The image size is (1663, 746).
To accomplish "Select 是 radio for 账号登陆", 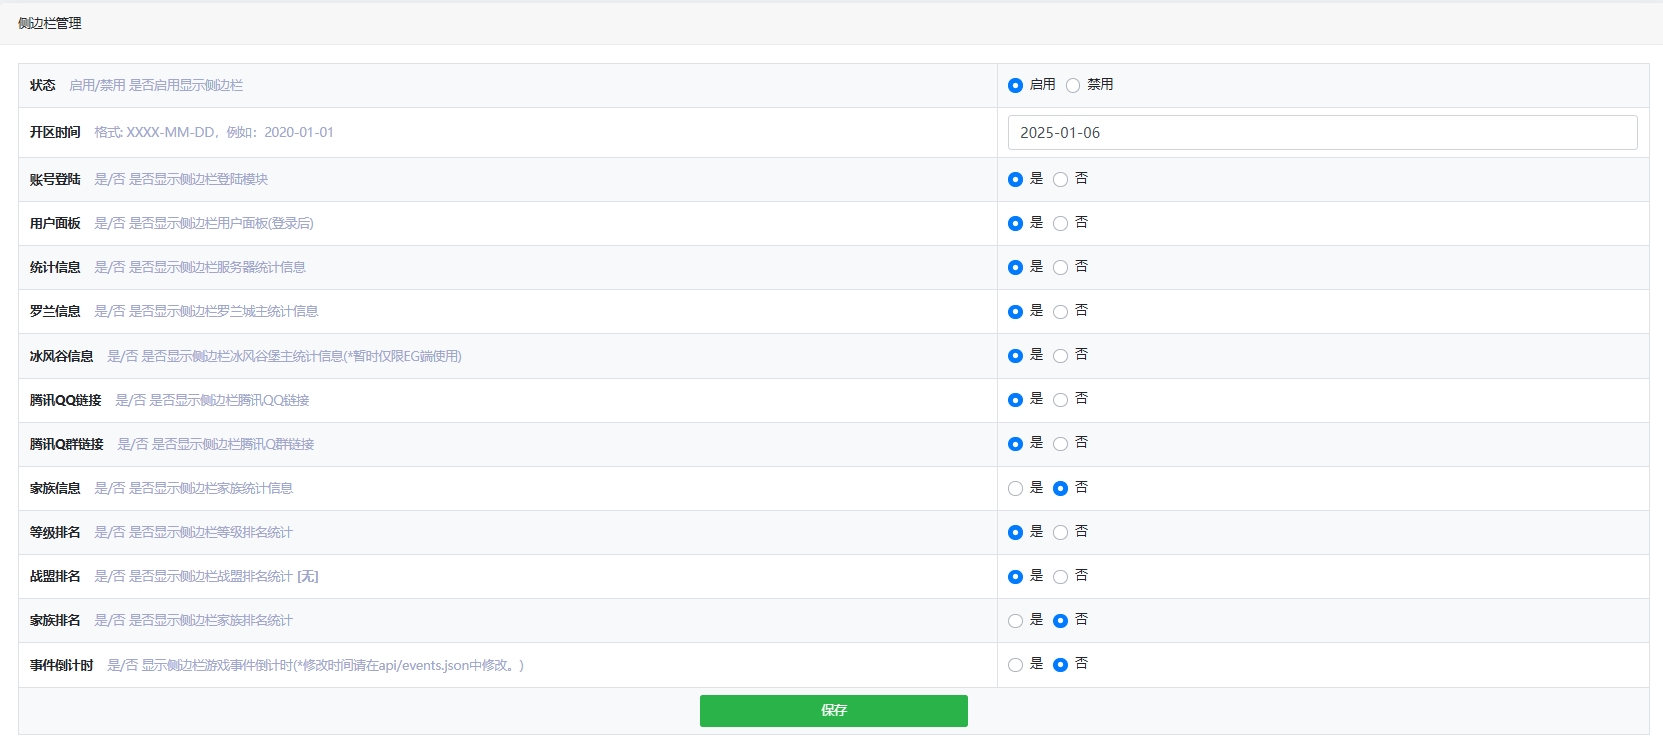I will [x=1015, y=180].
